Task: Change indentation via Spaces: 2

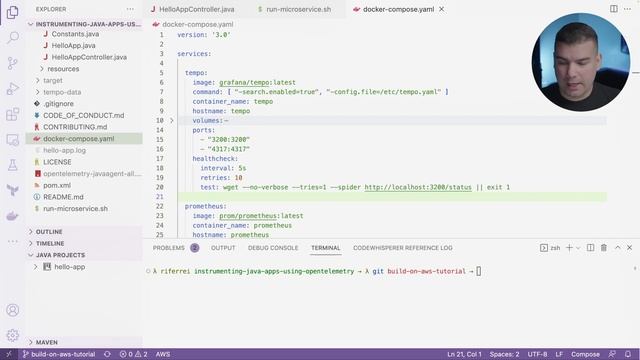Action: pyautogui.click(x=504, y=354)
